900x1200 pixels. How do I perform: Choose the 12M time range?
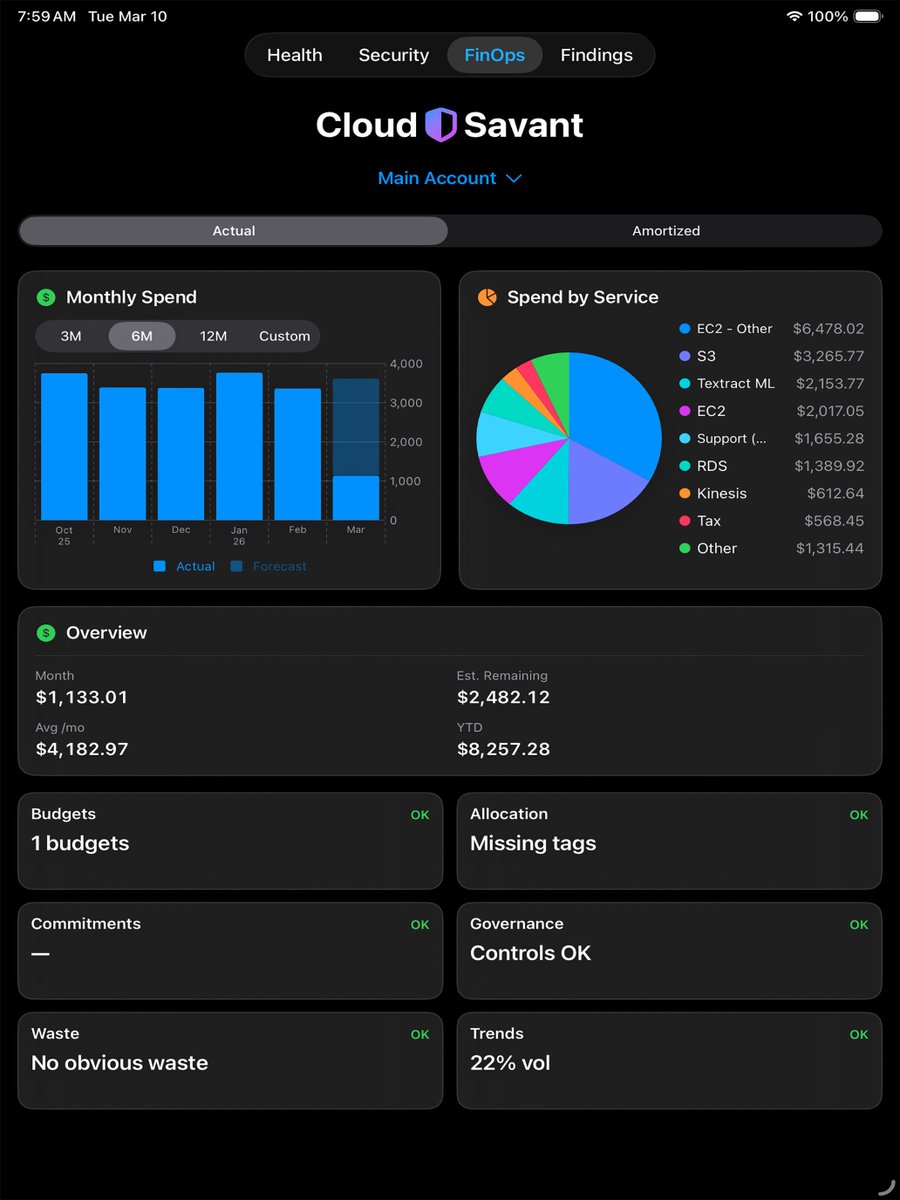[x=213, y=336]
